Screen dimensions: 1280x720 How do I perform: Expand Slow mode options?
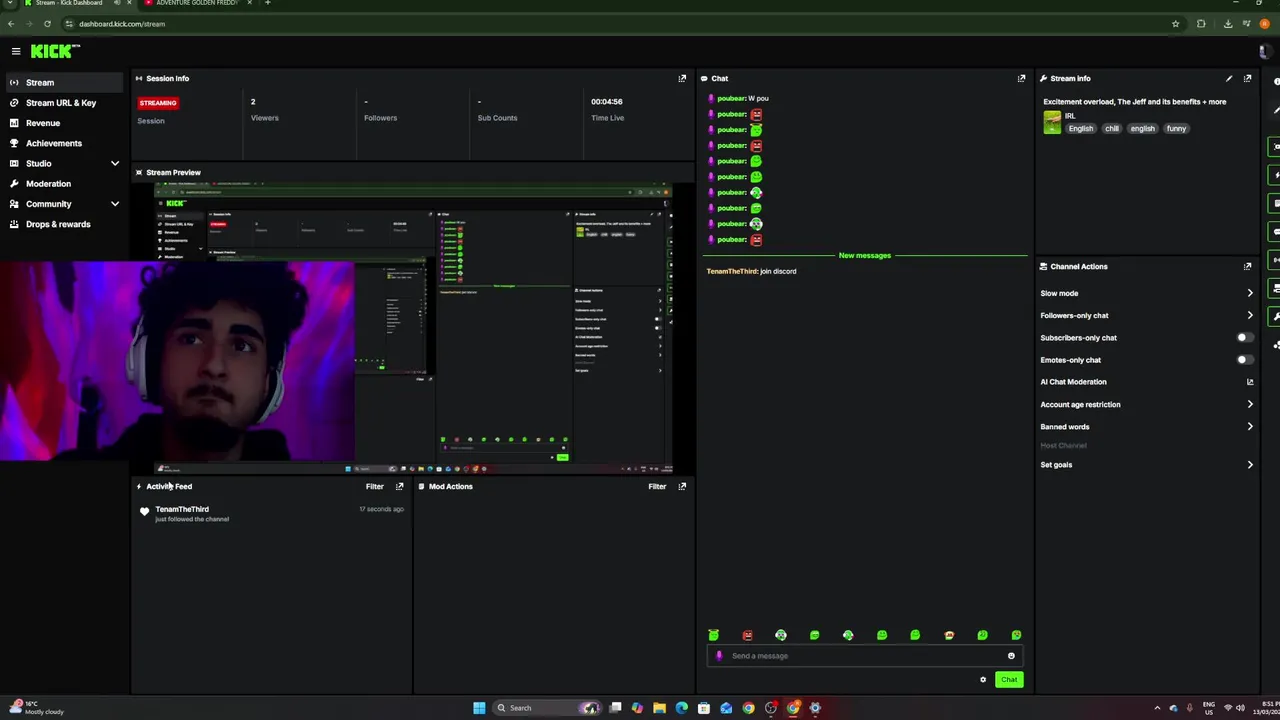pos(1249,293)
